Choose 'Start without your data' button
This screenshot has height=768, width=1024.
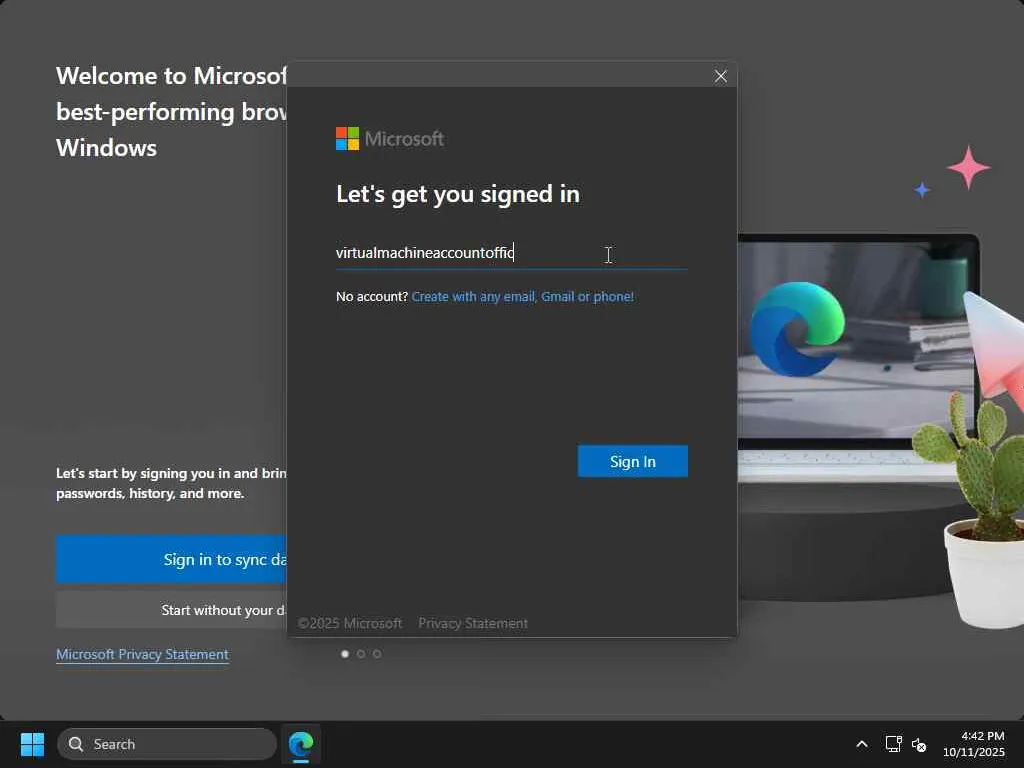171,610
